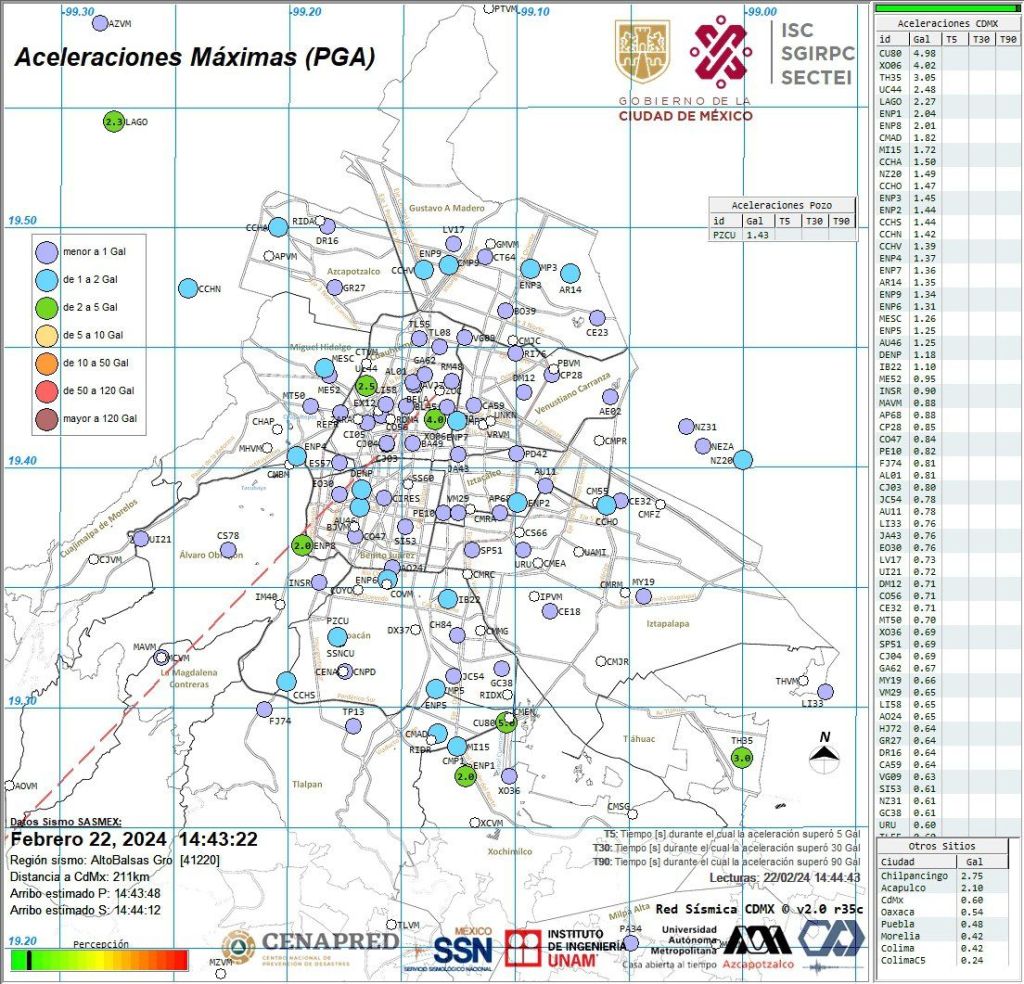Viewport: 1024px width, 984px height.
Task: Click the CS78 station marker
Action: 228,549
